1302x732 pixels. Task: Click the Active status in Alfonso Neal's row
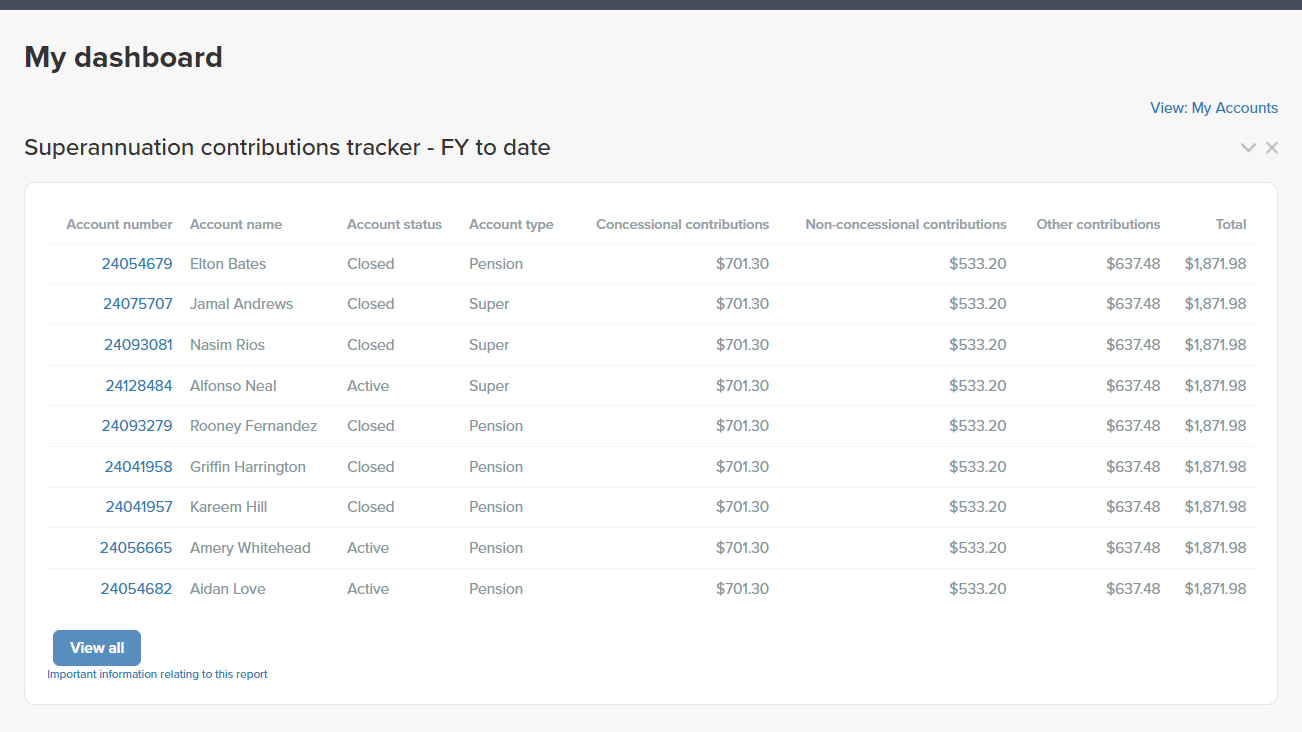[x=368, y=386]
